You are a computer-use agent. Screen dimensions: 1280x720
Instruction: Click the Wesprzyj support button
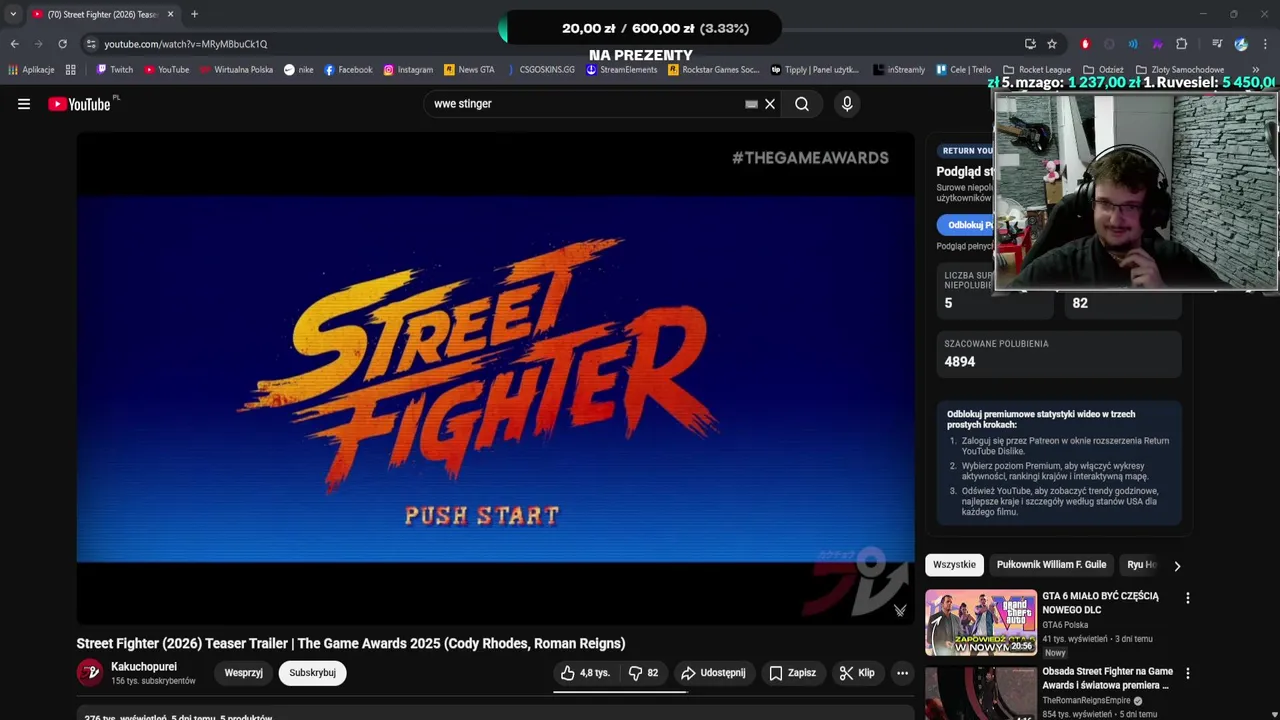coord(243,673)
